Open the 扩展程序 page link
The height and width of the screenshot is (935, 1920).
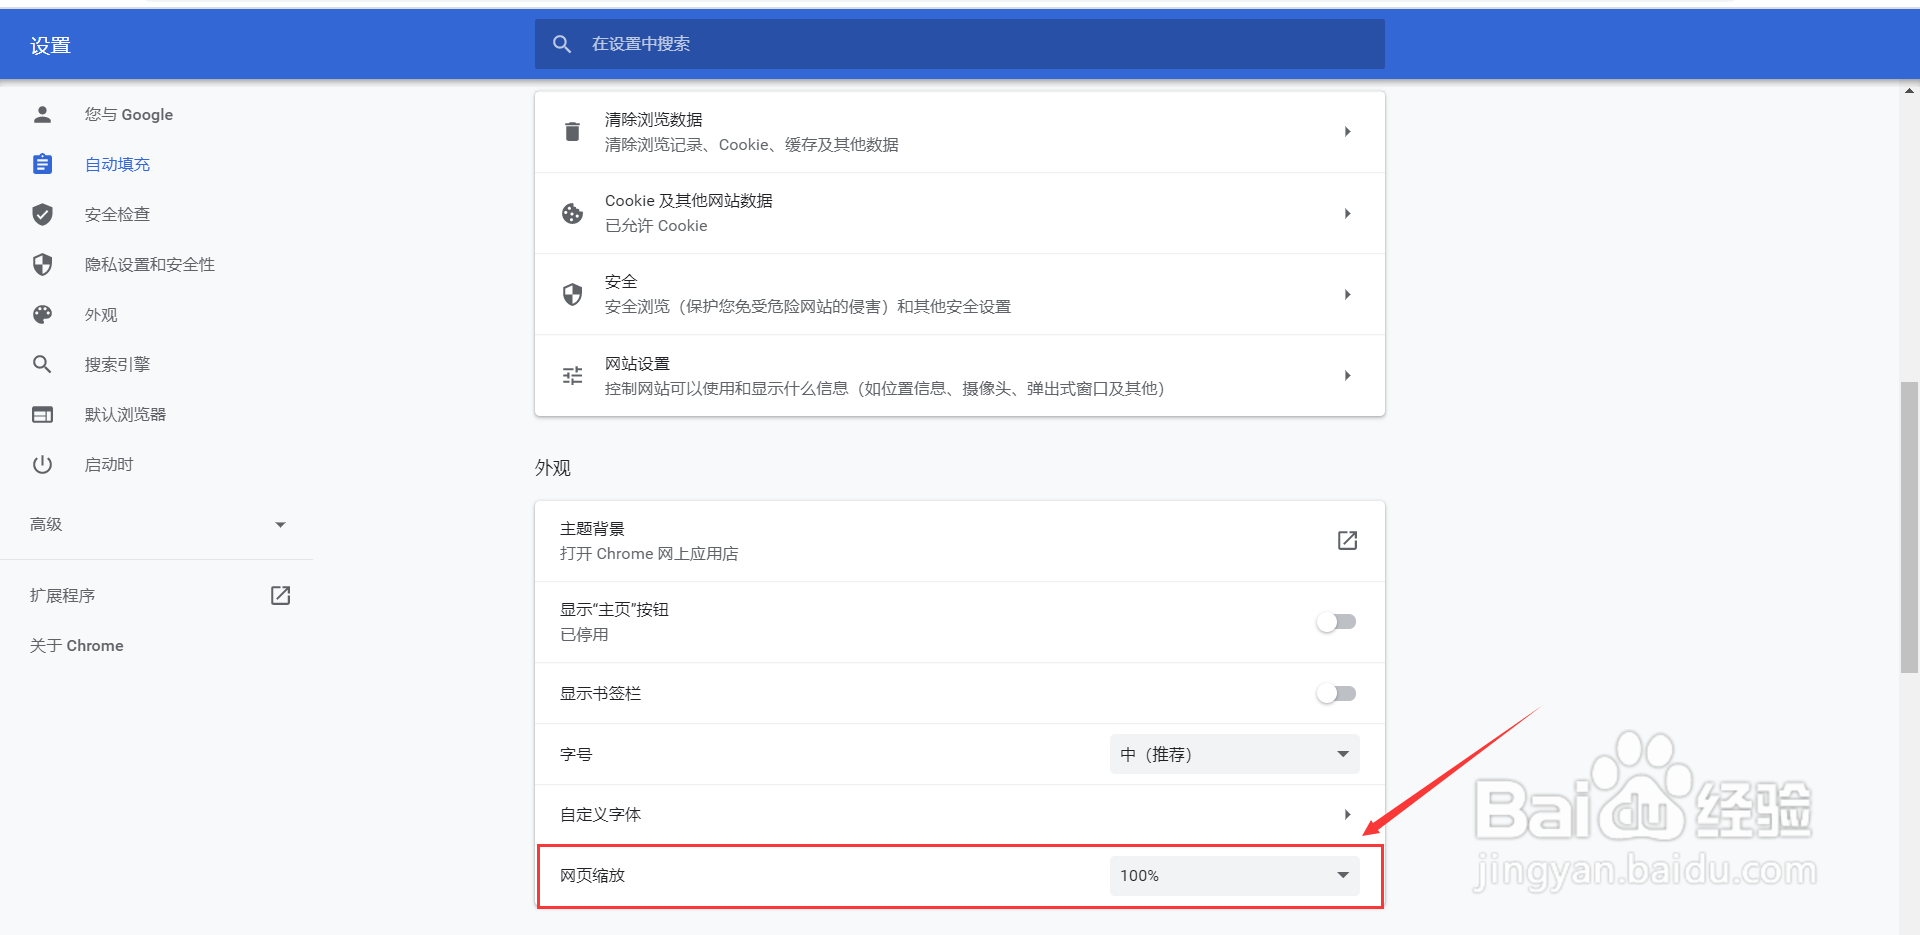click(x=63, y=595)
